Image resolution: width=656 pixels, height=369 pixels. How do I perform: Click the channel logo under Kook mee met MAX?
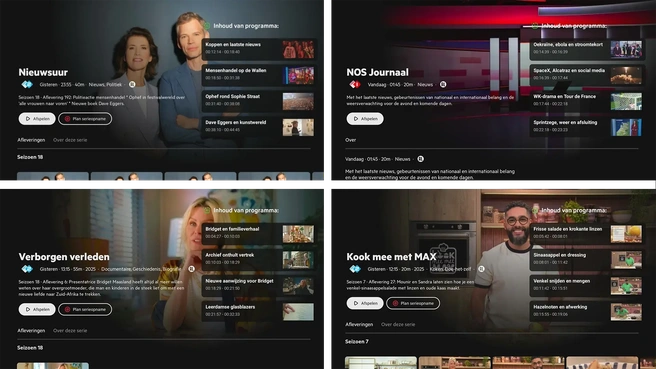pos(355,269)
